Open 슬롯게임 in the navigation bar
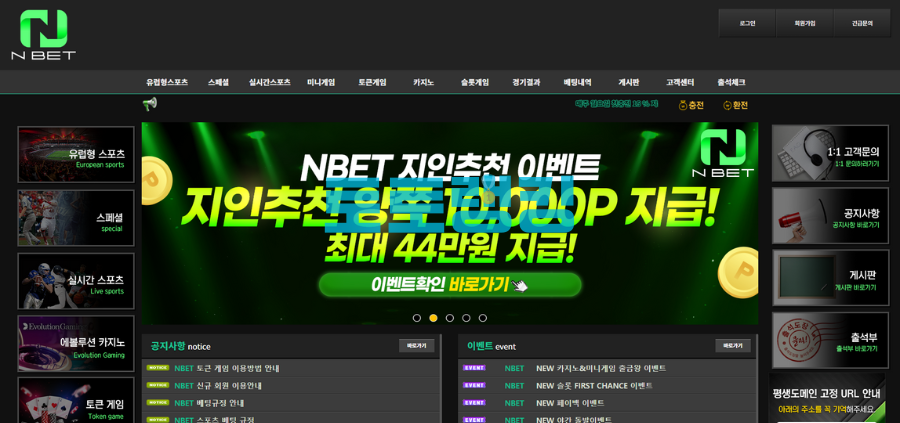Screen dimensions: 900x423 coord(475,82)
